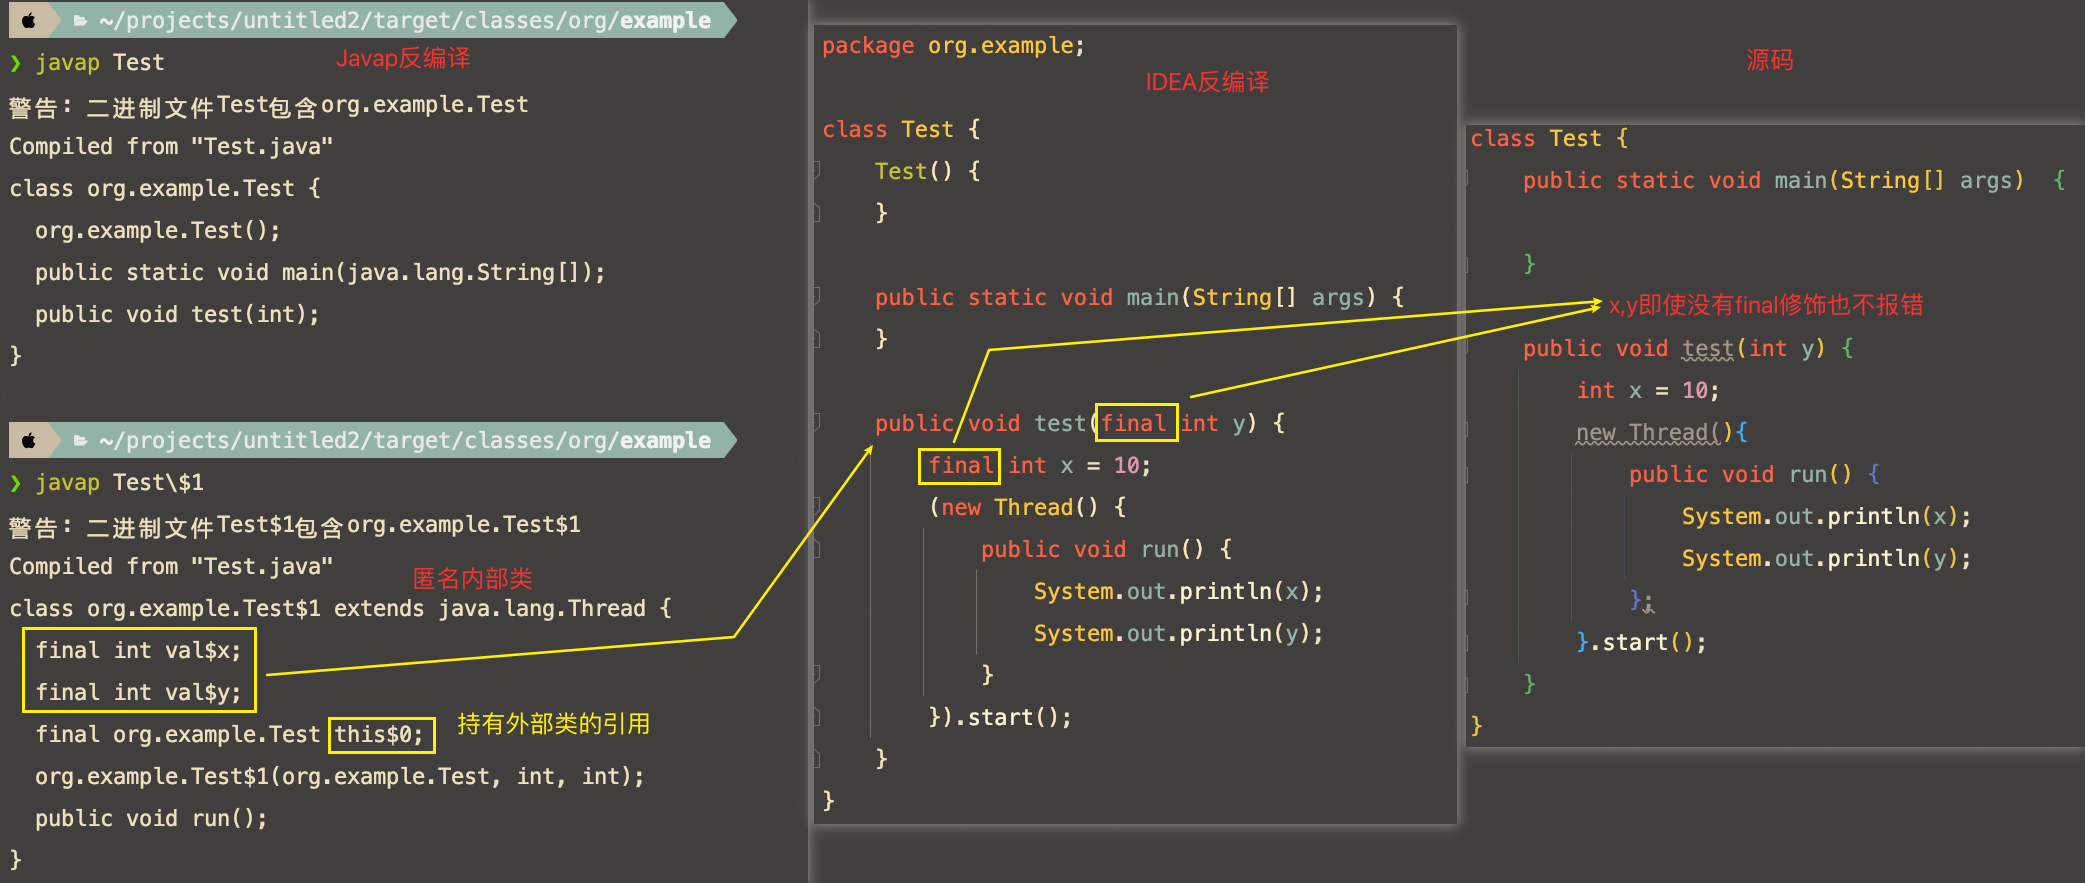Click 'System.out.println(x);' in the decompiled panel
This screenshot has height=883, width=2085.
click(1178, 592)
